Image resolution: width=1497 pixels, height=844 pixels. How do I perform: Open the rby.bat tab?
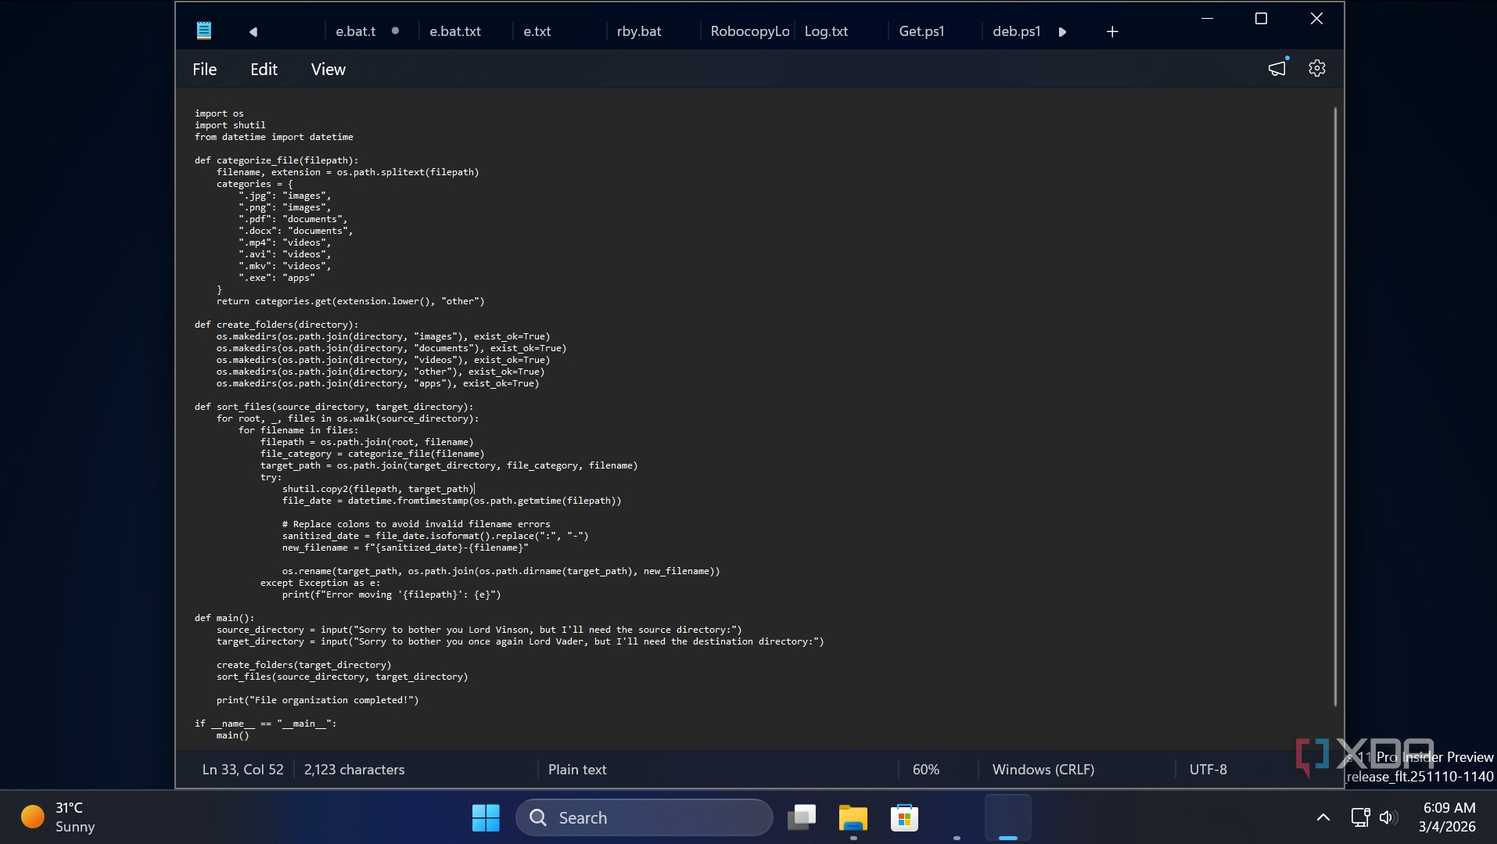click(639, 31)
